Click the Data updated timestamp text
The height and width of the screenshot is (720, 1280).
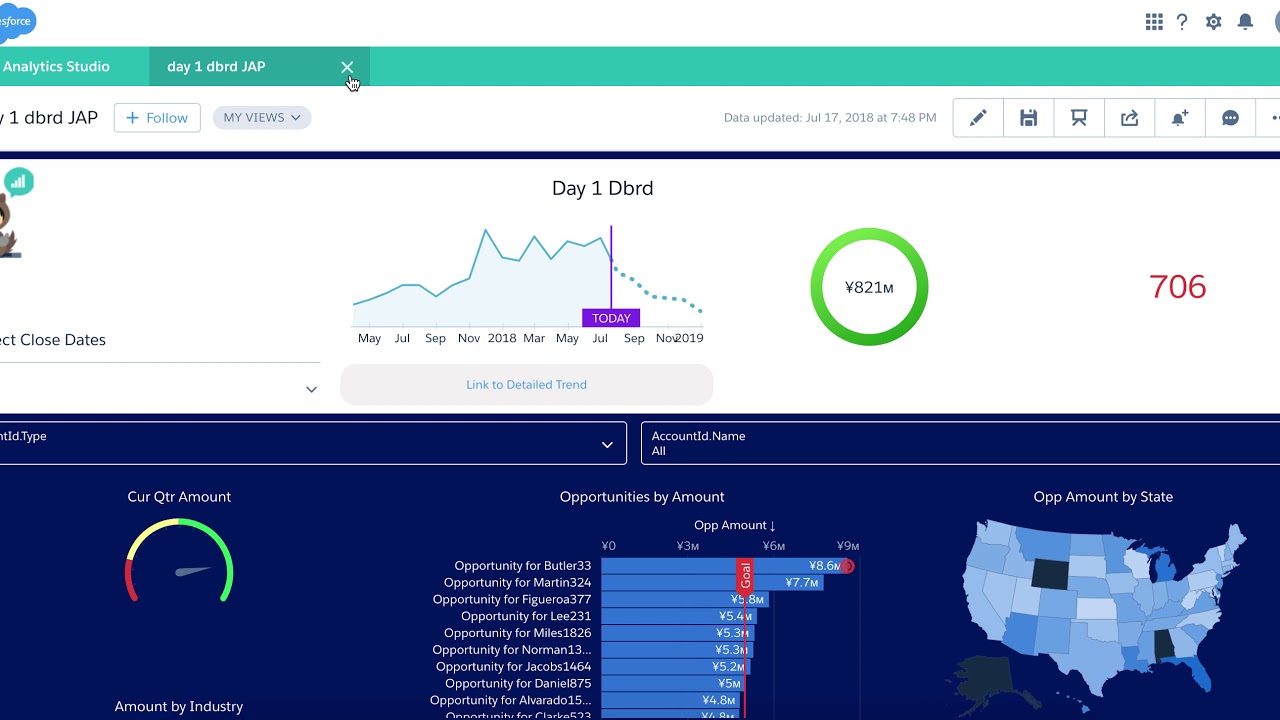[830, 118]
